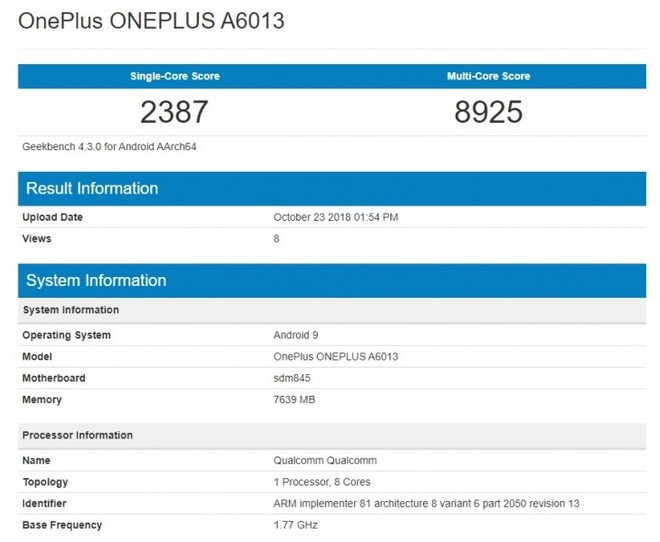Screen dimensions: 660x542
Task: Select the multi-core score value 8925
Action: (488, 112)
